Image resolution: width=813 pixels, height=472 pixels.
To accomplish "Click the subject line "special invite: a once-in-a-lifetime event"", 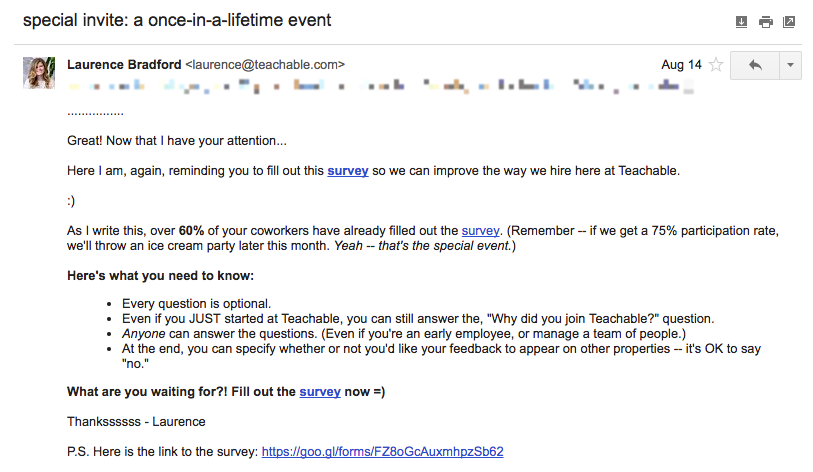I will [x=177, y=20].
